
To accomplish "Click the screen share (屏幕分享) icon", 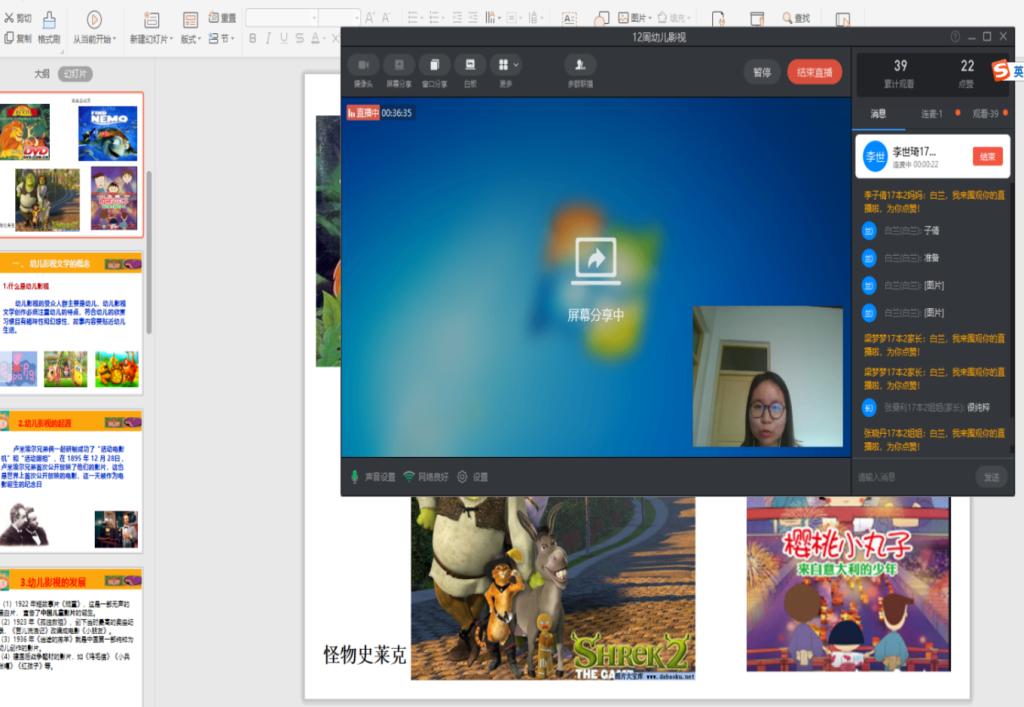I will (399, 66).
